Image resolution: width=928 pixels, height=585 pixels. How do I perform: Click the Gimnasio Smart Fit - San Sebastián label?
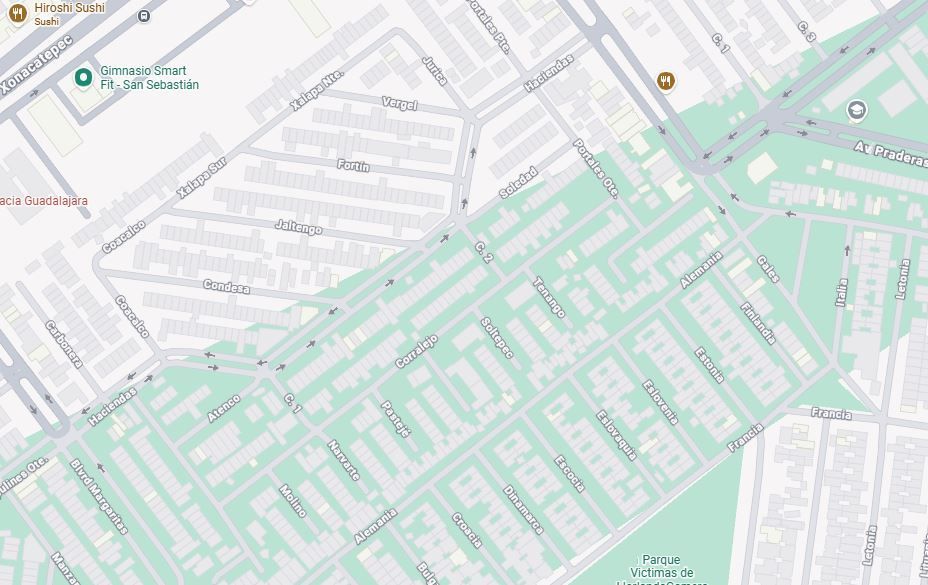(149, 78)
